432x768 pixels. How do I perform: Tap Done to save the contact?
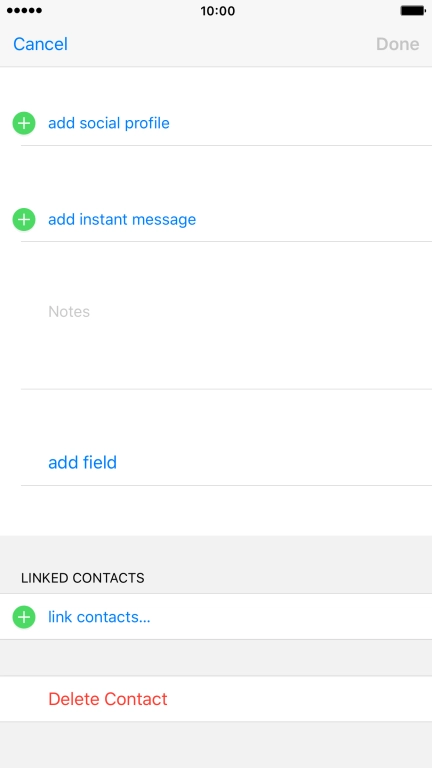pos(398,44)
